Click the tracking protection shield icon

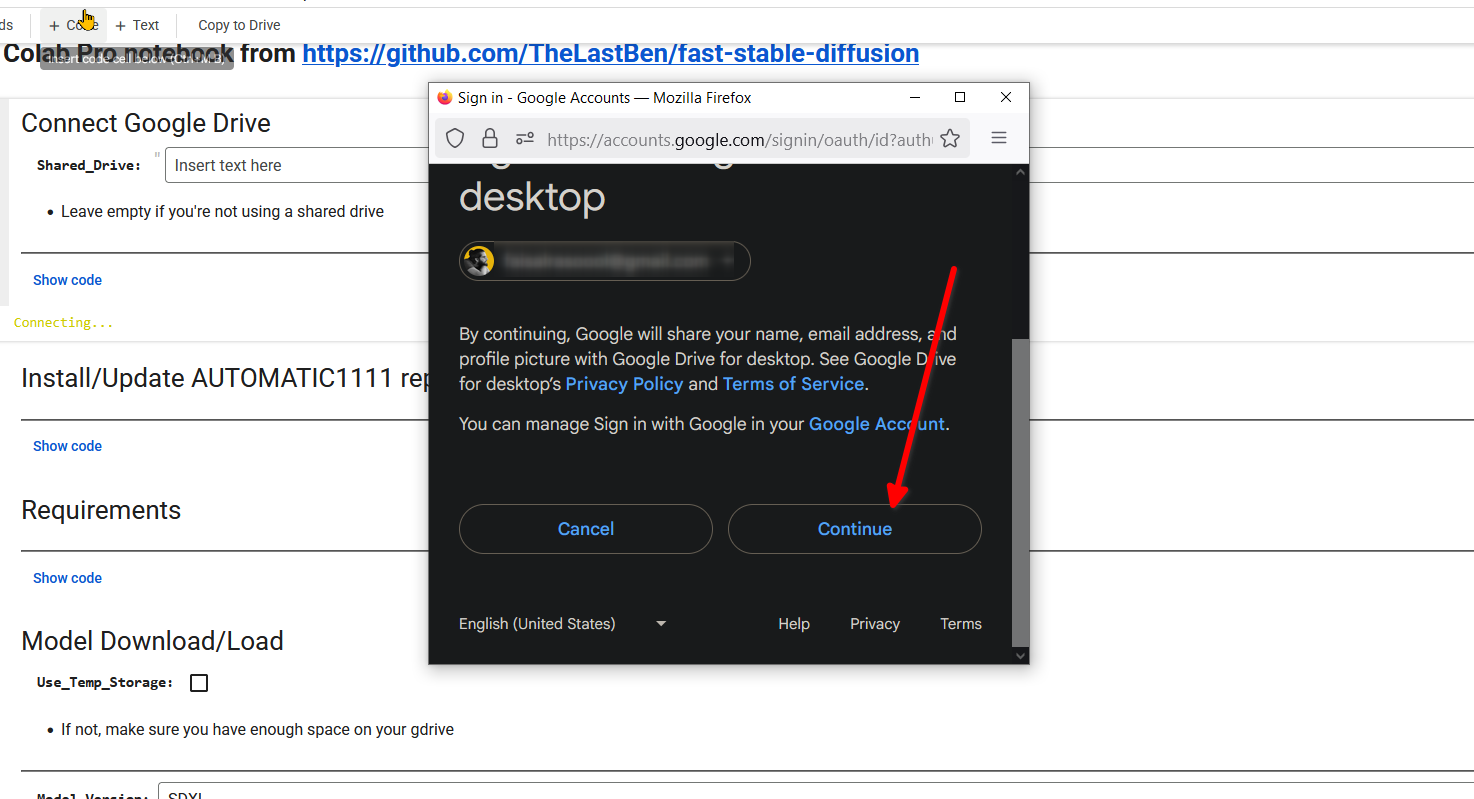455,138
